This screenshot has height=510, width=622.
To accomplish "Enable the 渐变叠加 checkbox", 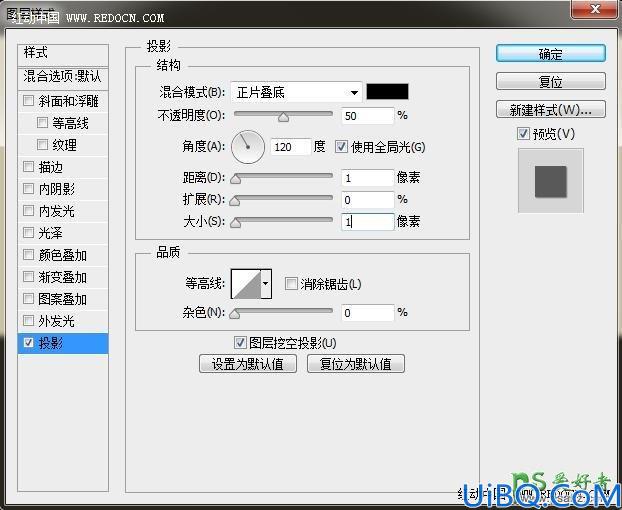I will click(29, 276).
